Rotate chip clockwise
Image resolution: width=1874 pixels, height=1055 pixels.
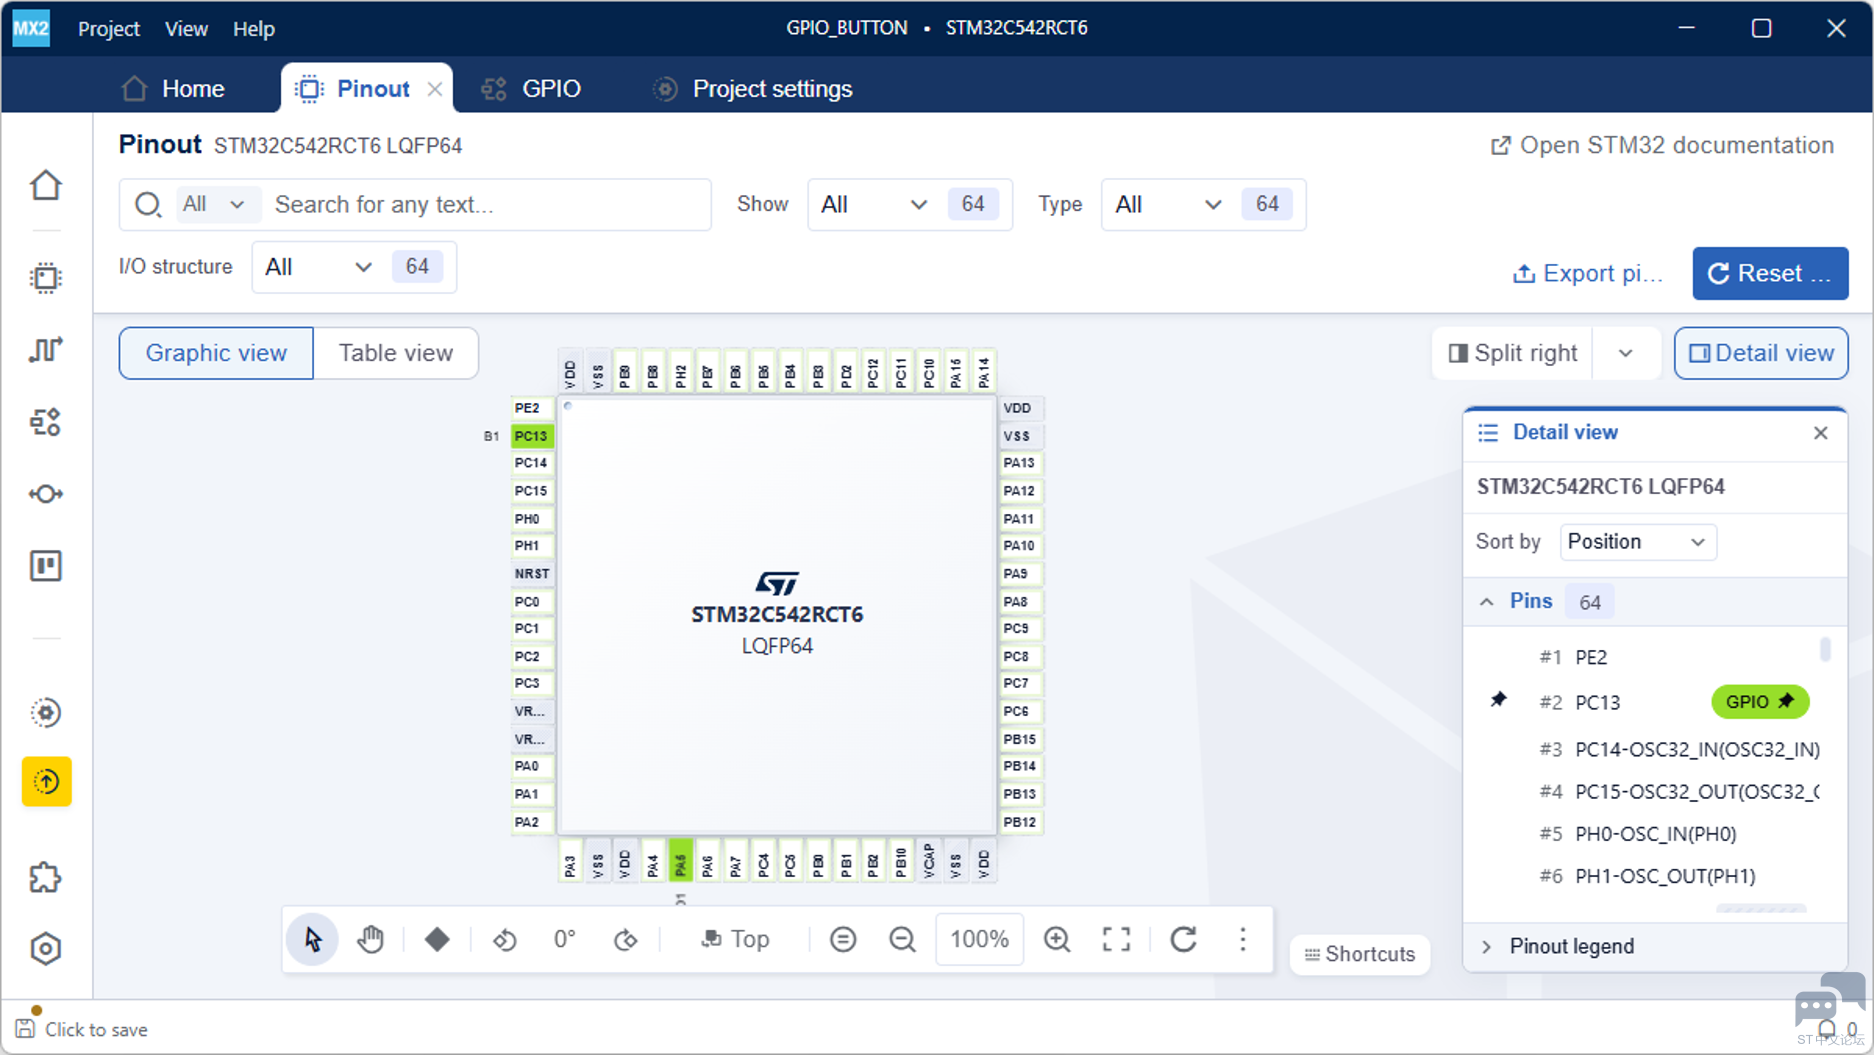tap(625, 939)
